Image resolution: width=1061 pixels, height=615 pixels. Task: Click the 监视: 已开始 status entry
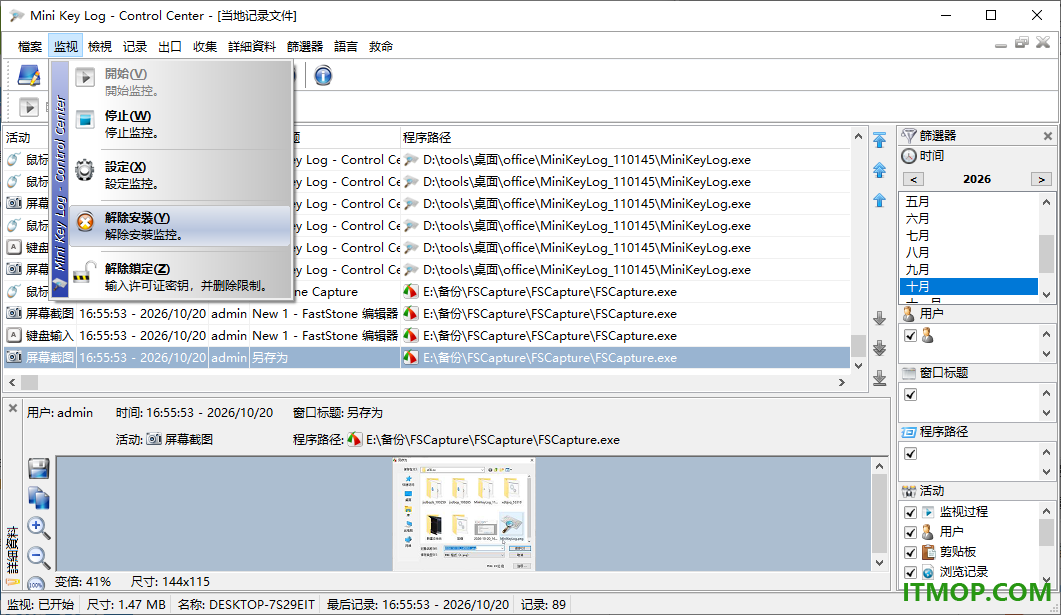coord(40,605)
